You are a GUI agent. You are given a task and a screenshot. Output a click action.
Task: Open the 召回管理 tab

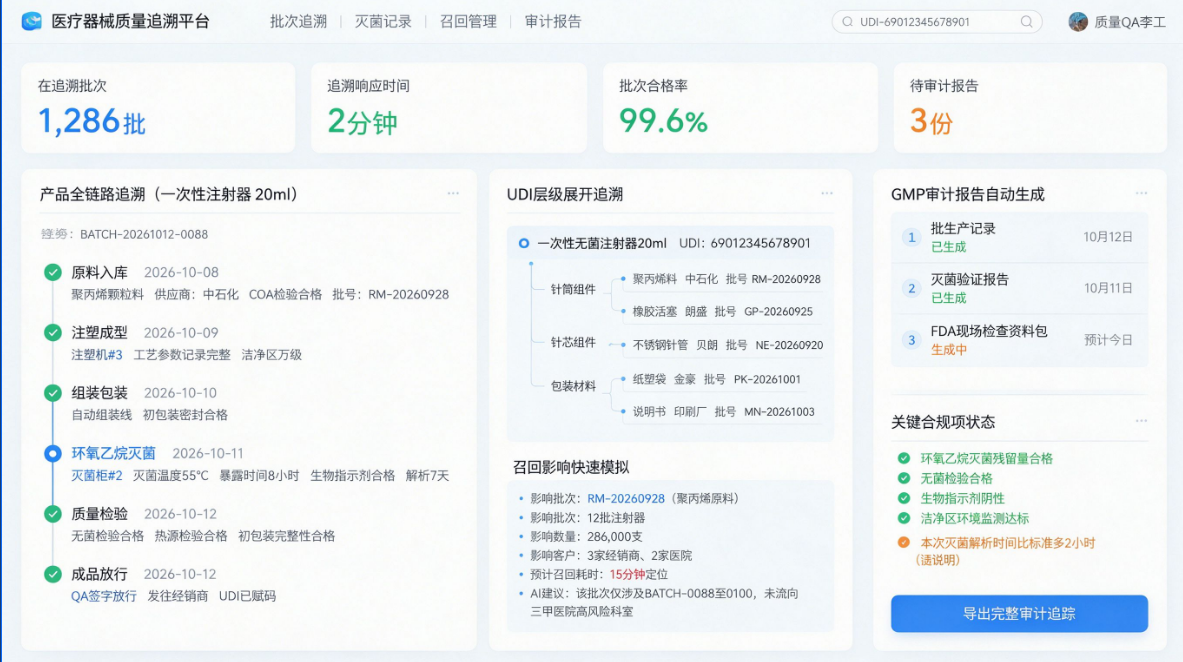click(x=469, y=22)
